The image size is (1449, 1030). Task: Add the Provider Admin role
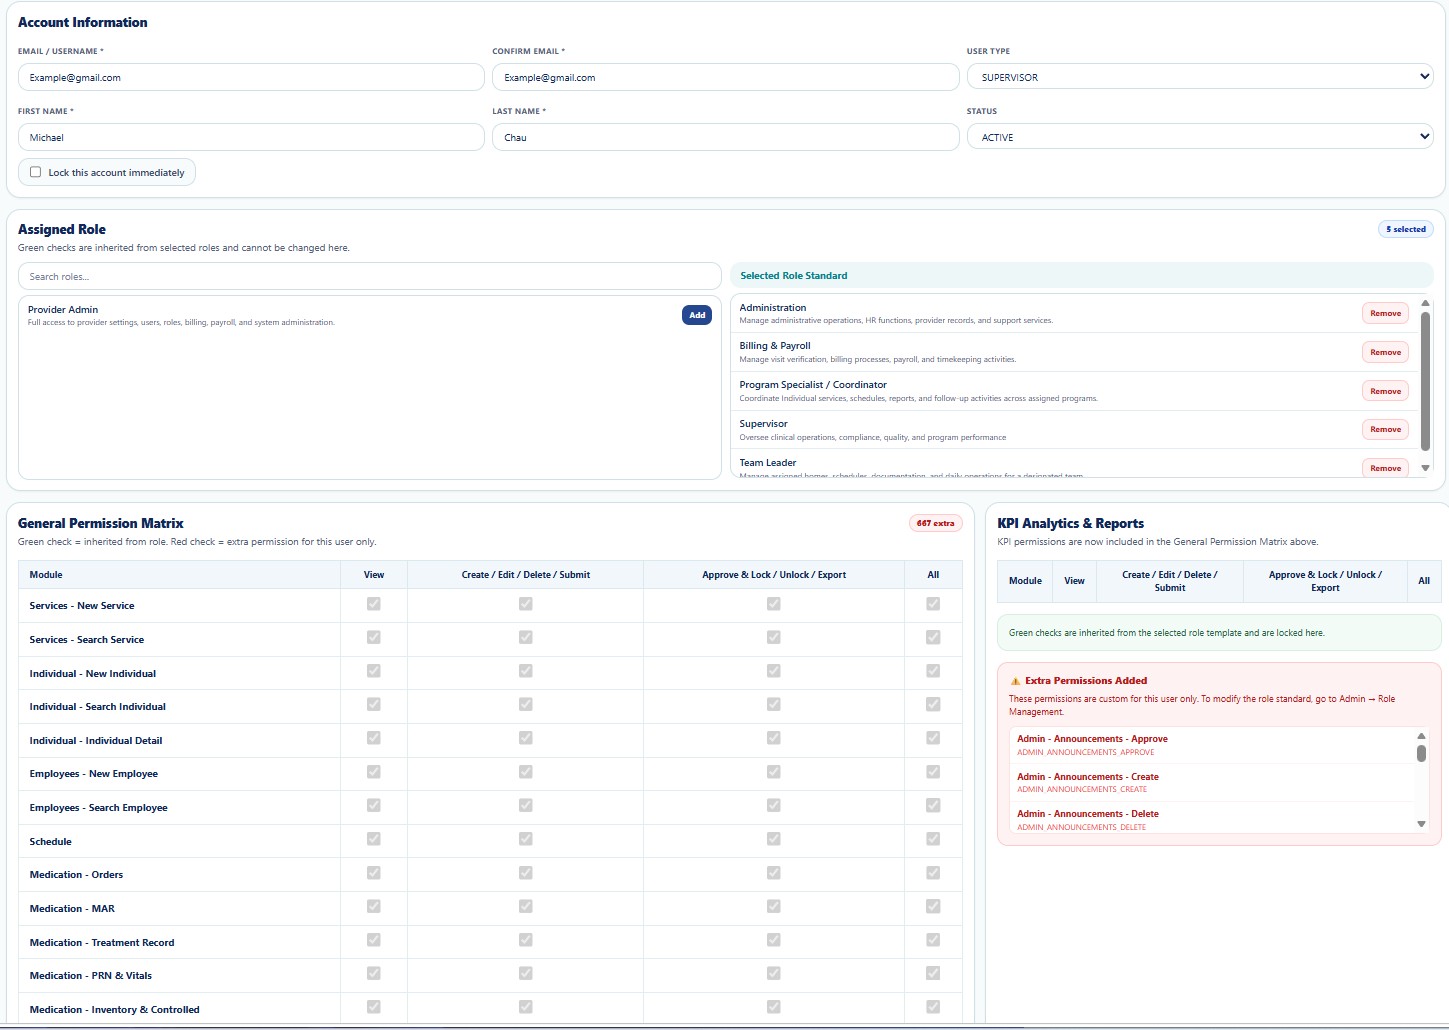click(x=697, y=315)
